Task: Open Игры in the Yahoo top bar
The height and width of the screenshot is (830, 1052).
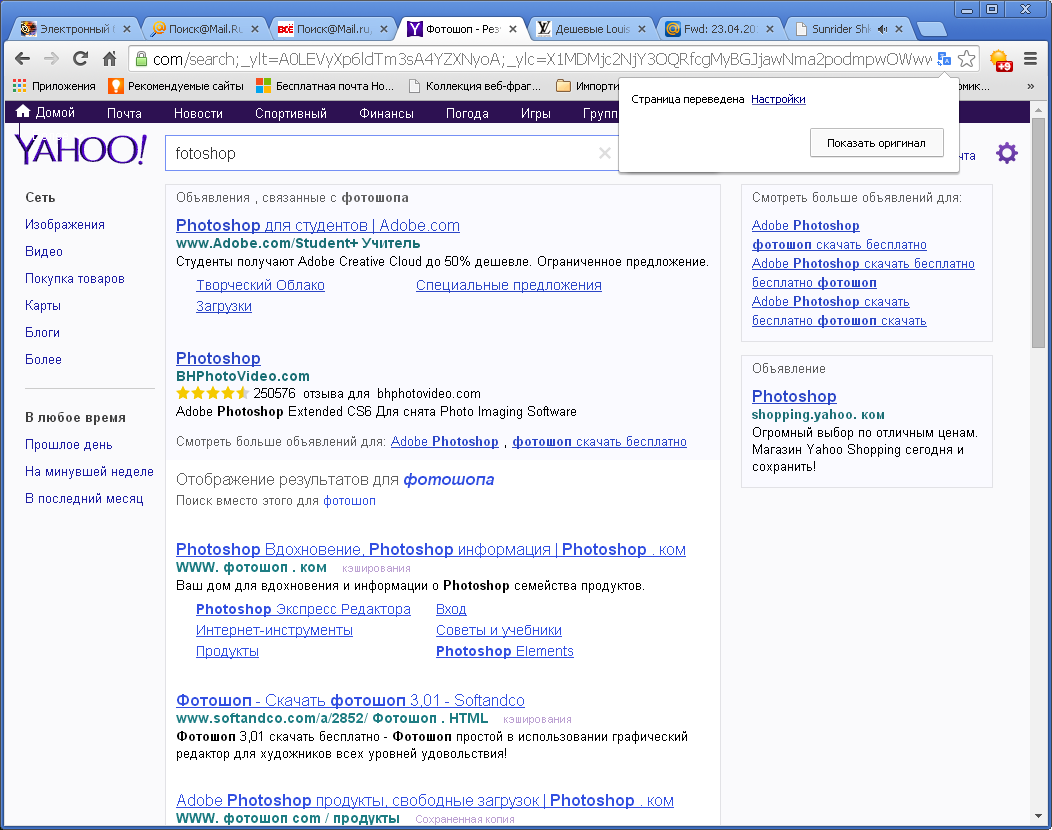Action: pos(535,113)
